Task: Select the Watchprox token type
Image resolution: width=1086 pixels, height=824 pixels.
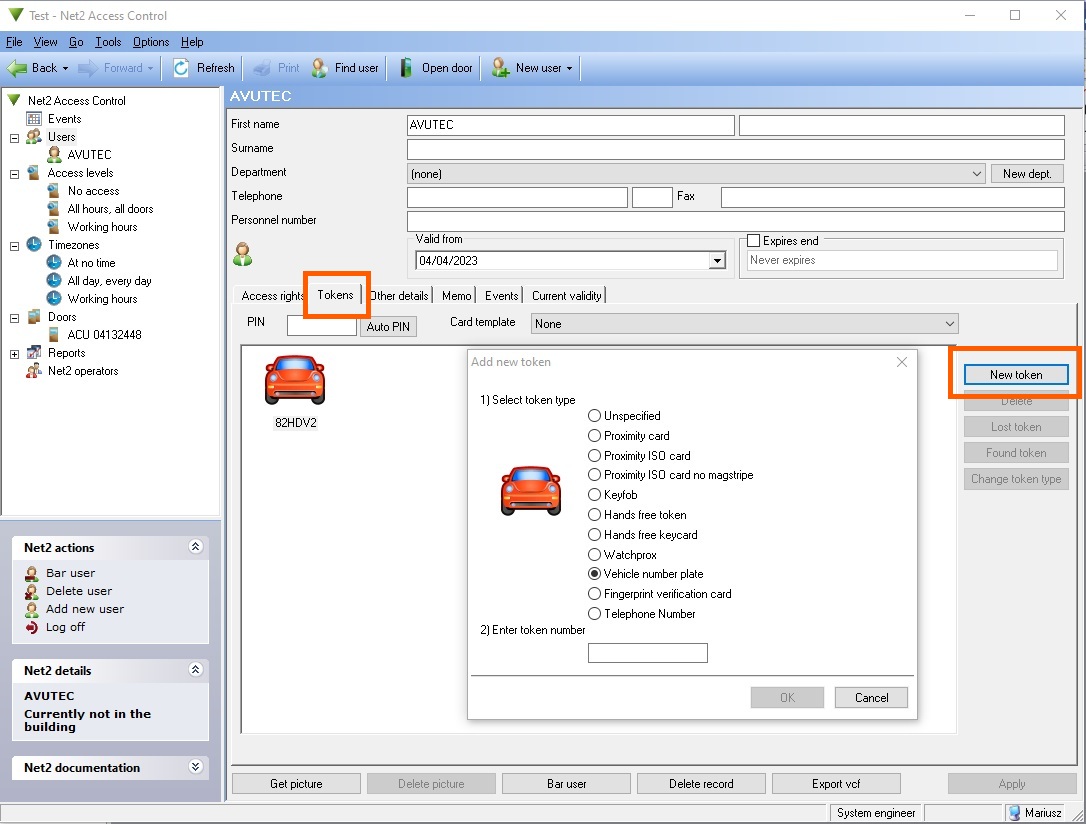Action: [594, 555]
